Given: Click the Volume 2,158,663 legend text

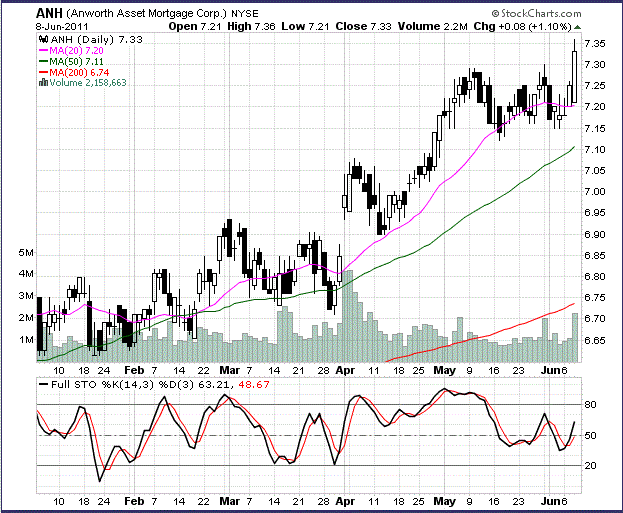Looking at the screenshot, I should (82, 82).
